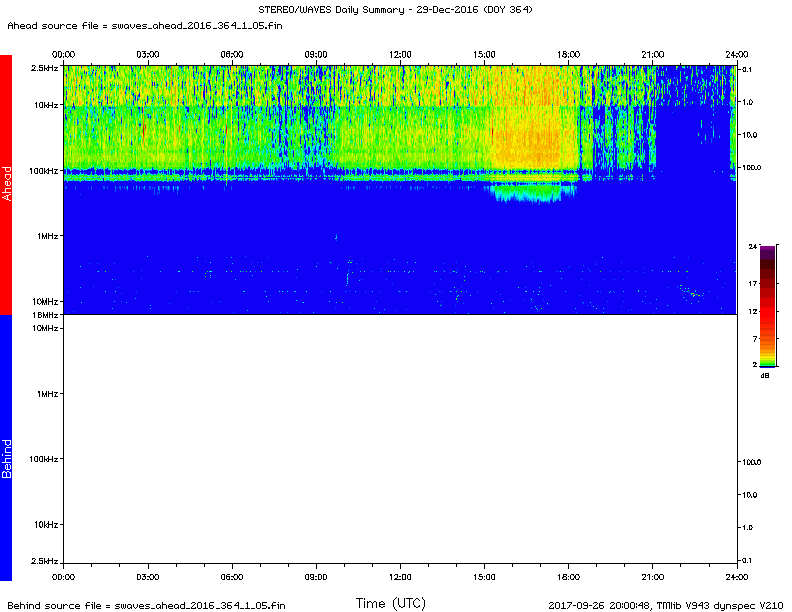This screenshot has height=612, width=792.
Task: Click the 100kHz label in the Behind panel
Action: 44,459
